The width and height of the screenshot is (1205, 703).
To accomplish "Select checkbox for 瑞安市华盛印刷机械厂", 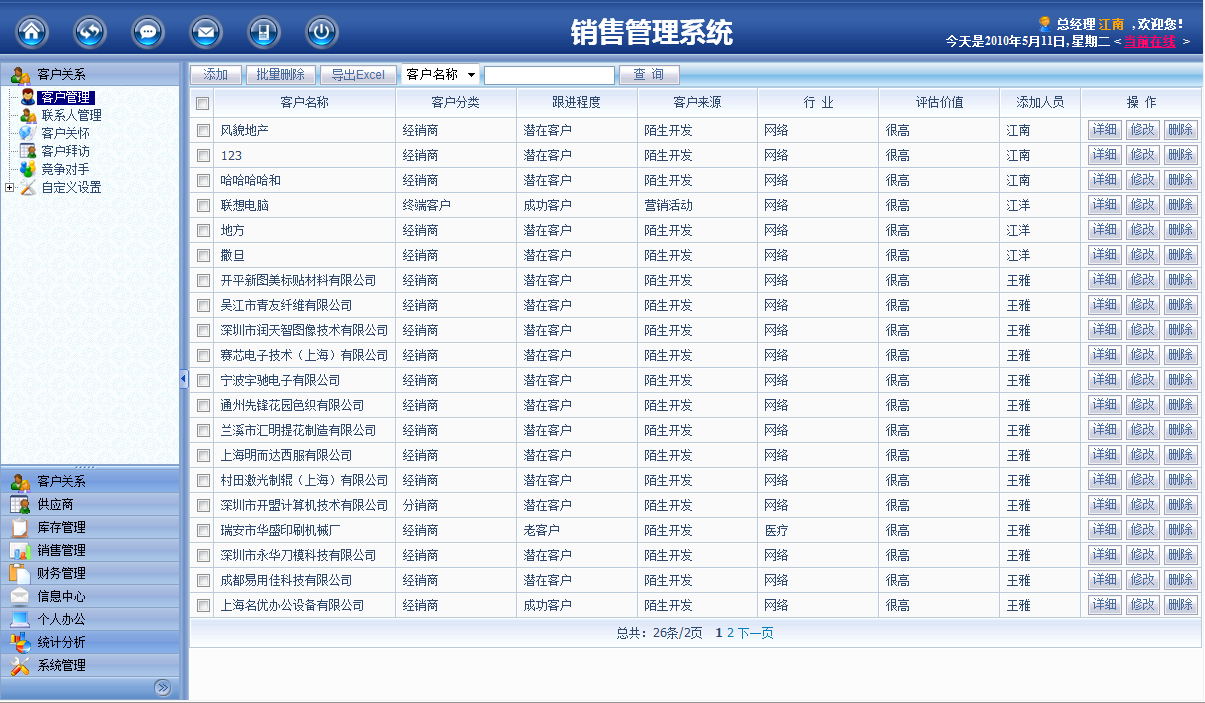I will pos(203,530).
